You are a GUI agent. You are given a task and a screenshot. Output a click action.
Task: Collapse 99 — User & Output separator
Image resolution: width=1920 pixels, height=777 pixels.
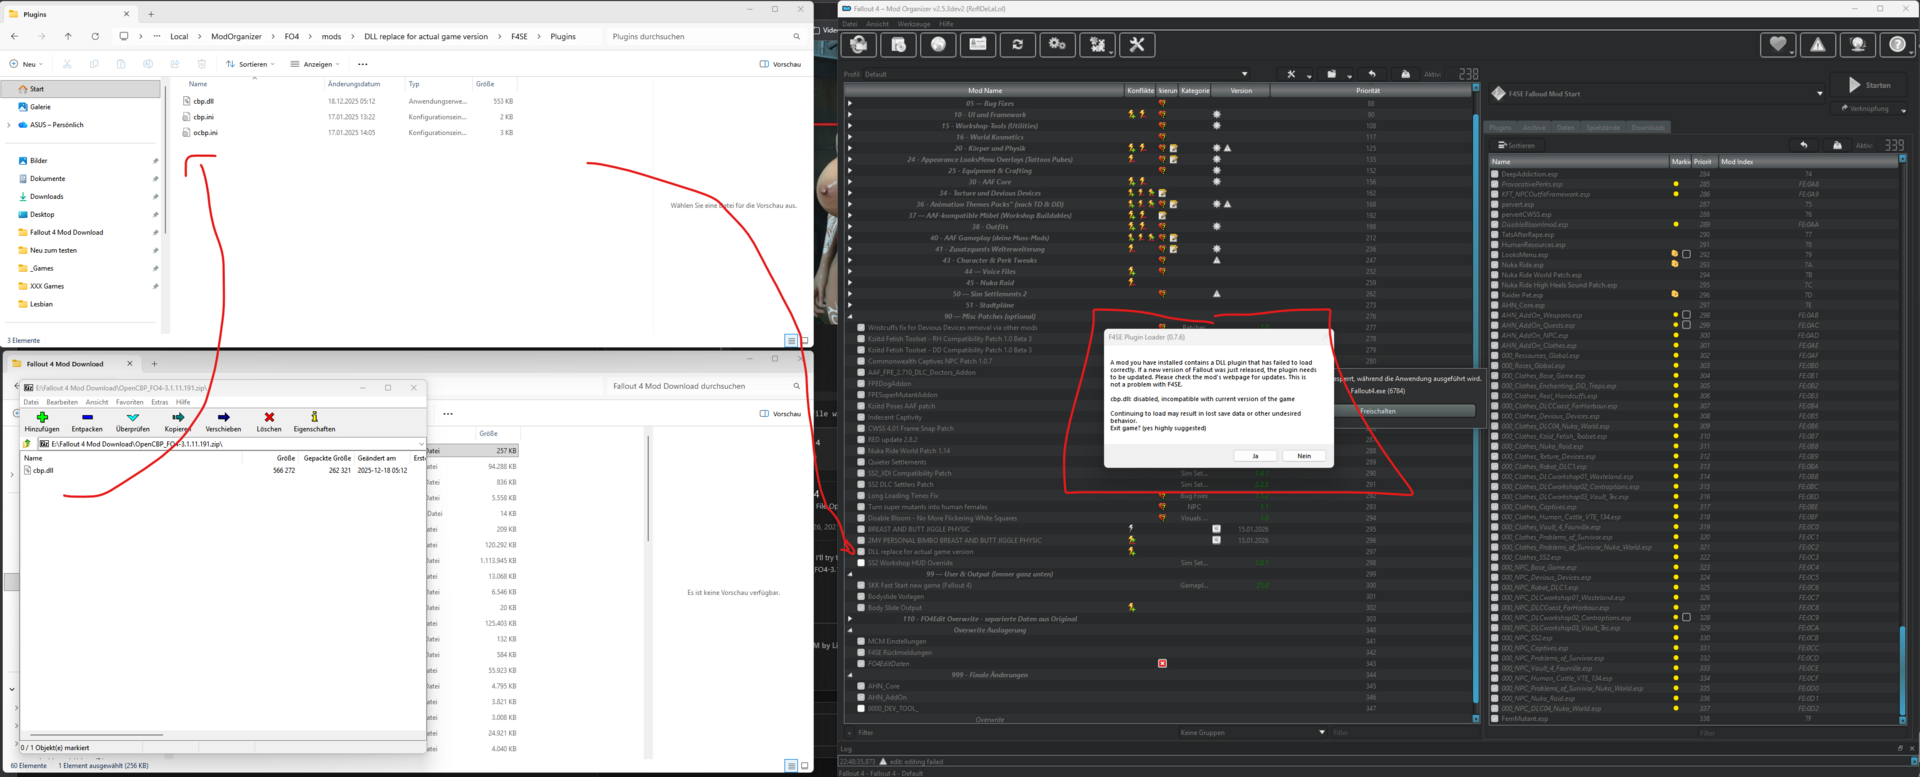[850, 574]
